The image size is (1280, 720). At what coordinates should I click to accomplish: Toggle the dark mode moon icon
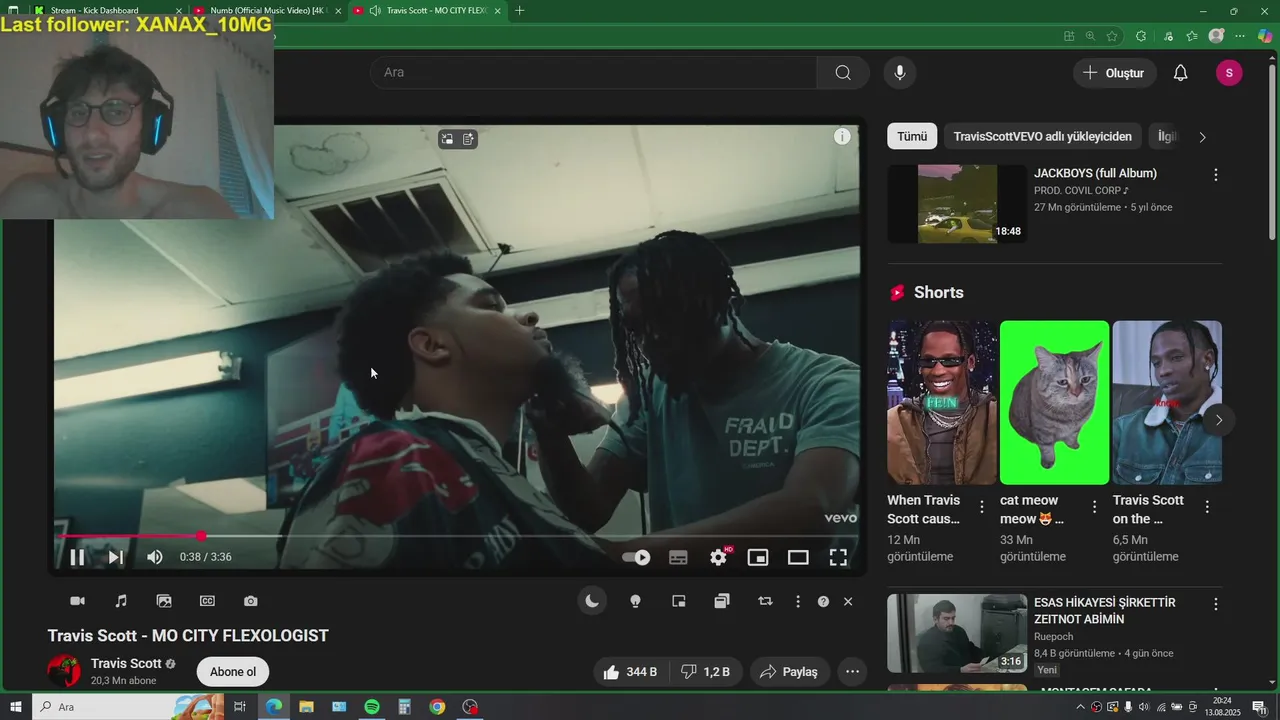[592, 601]
